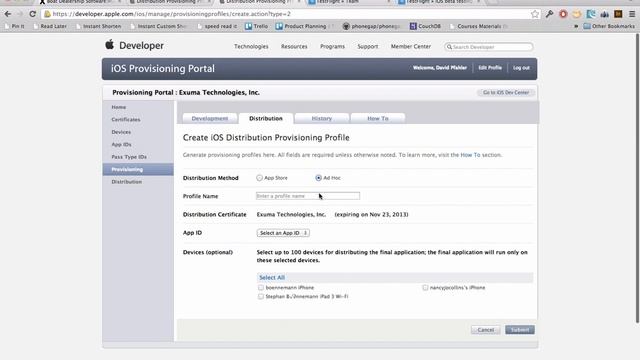
Task: Open the dark blue droplets extension icon
Action: pyautogui.click(x=604, y=14)
